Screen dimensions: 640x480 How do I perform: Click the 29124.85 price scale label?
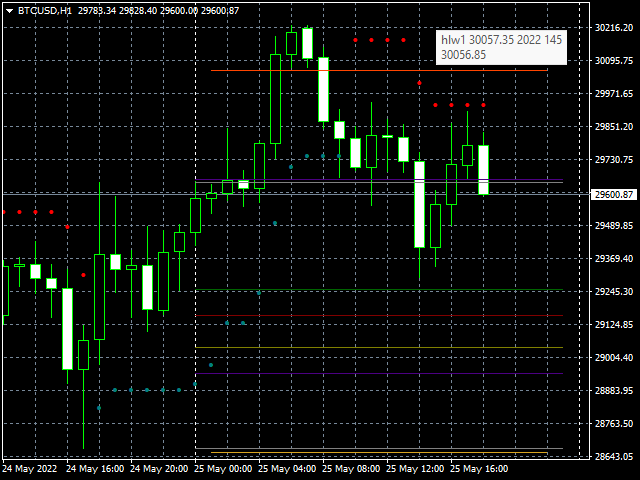coord(614,325)
